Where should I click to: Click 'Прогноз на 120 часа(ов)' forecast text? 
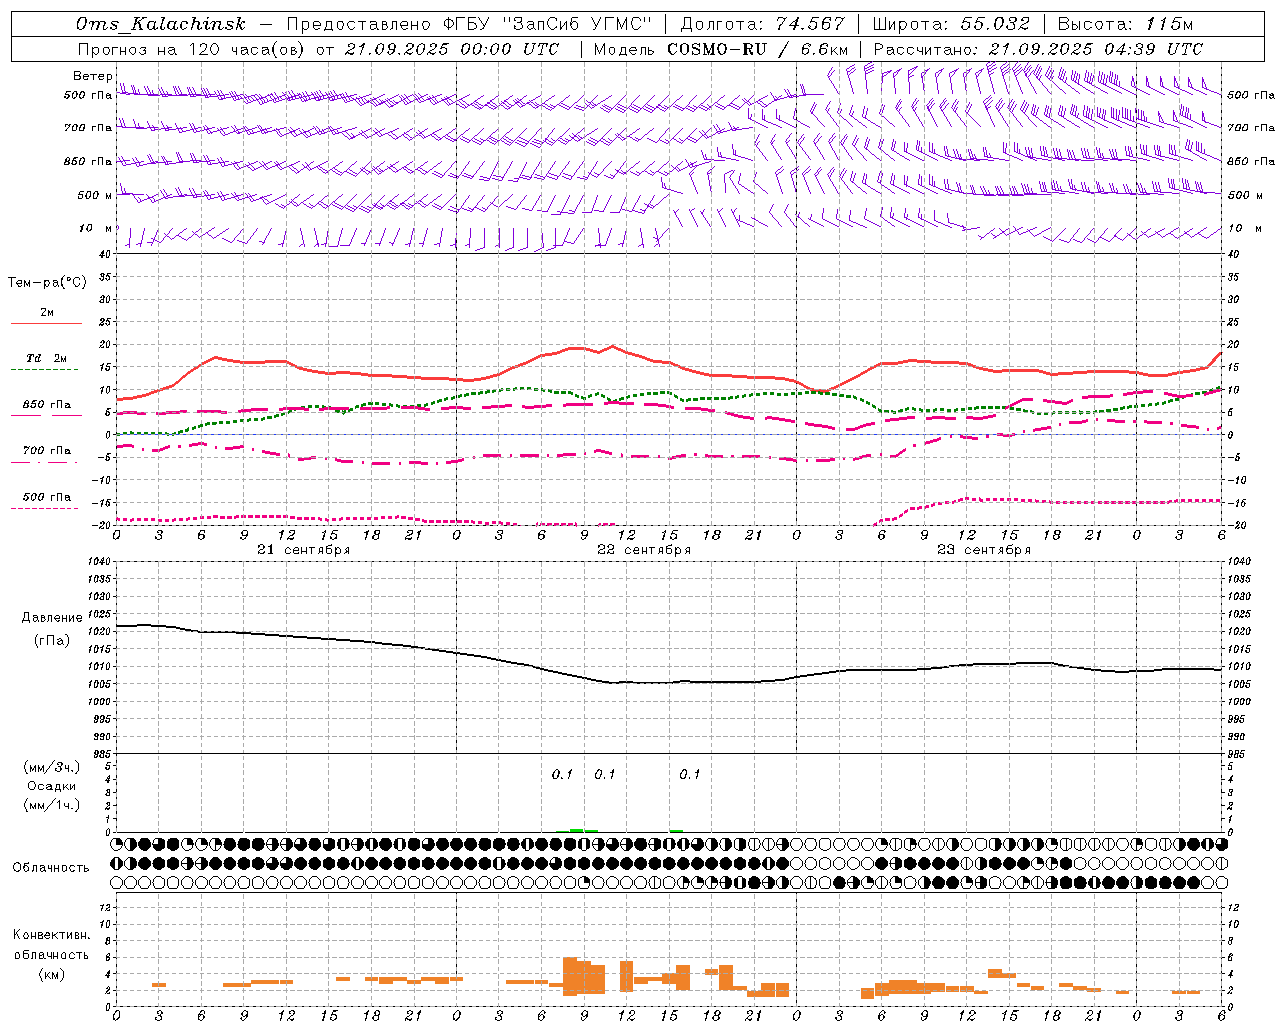[192, 49]
